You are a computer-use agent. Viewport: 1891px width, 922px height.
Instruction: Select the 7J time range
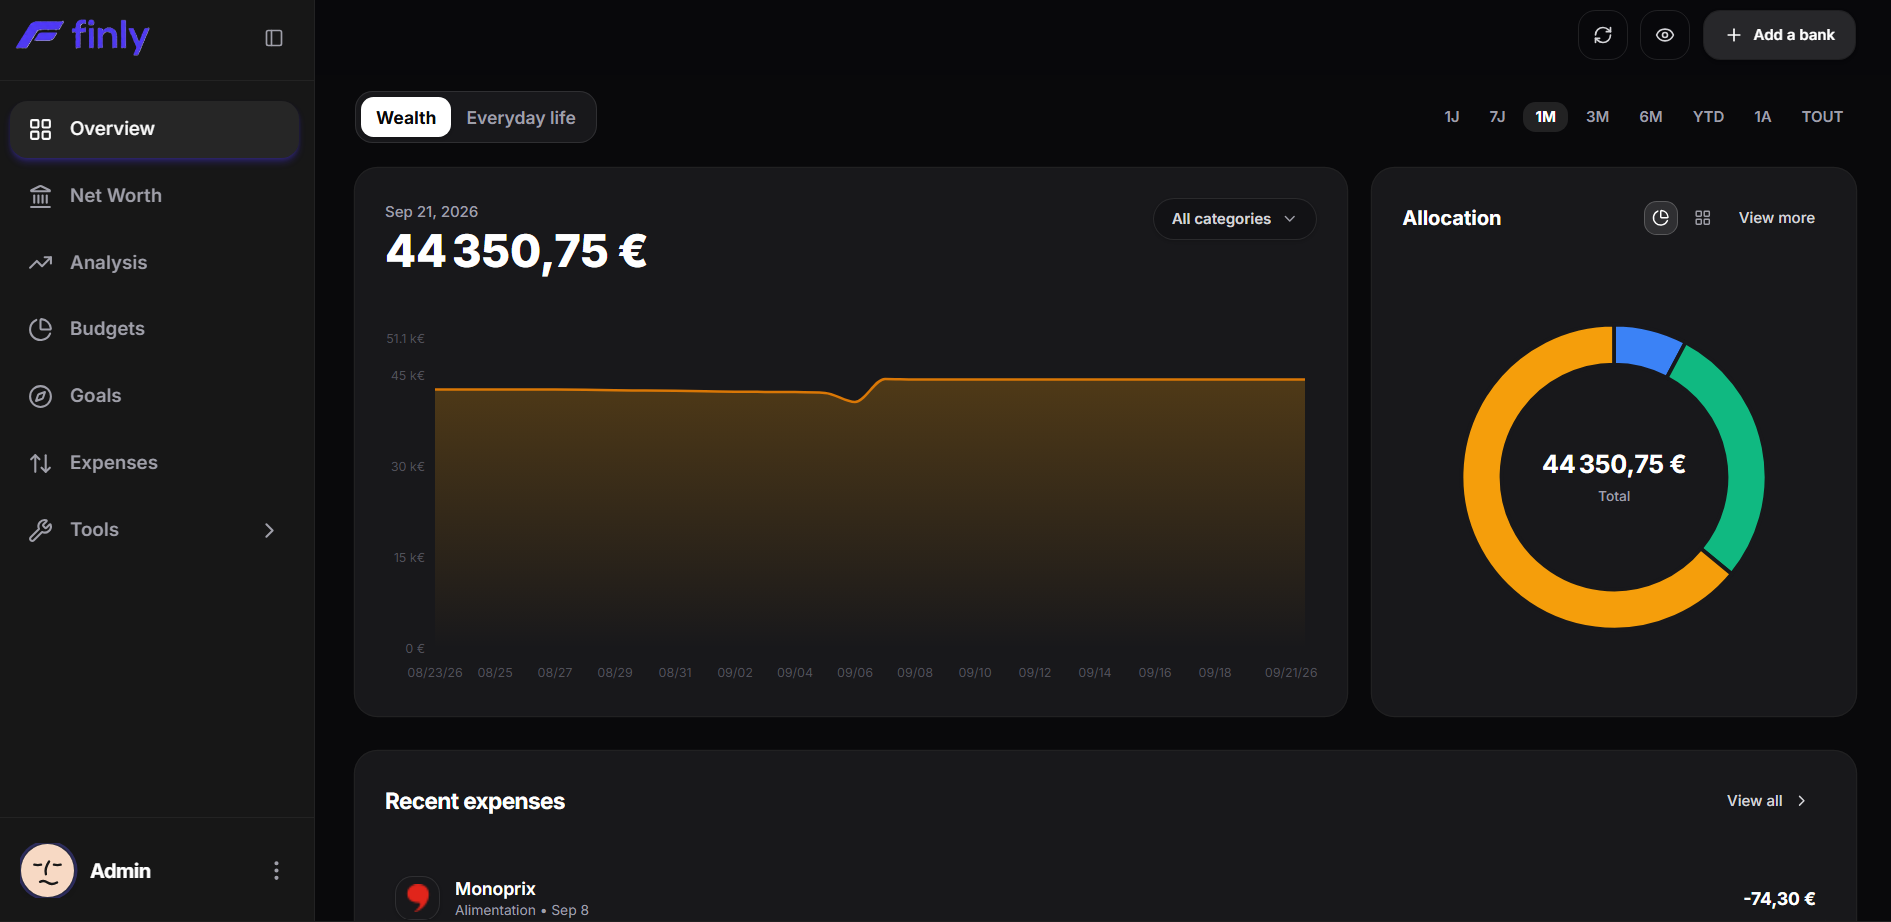point(1497,117)
